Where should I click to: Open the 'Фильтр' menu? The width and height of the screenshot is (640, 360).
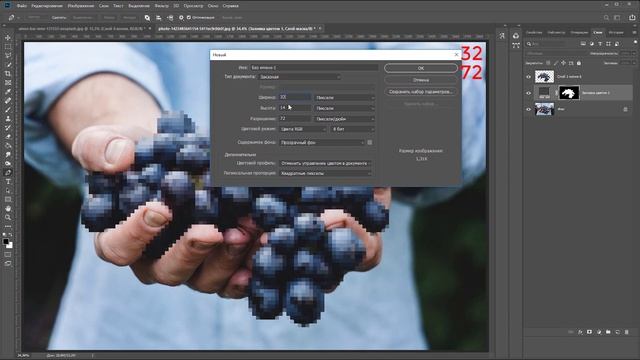162,6
